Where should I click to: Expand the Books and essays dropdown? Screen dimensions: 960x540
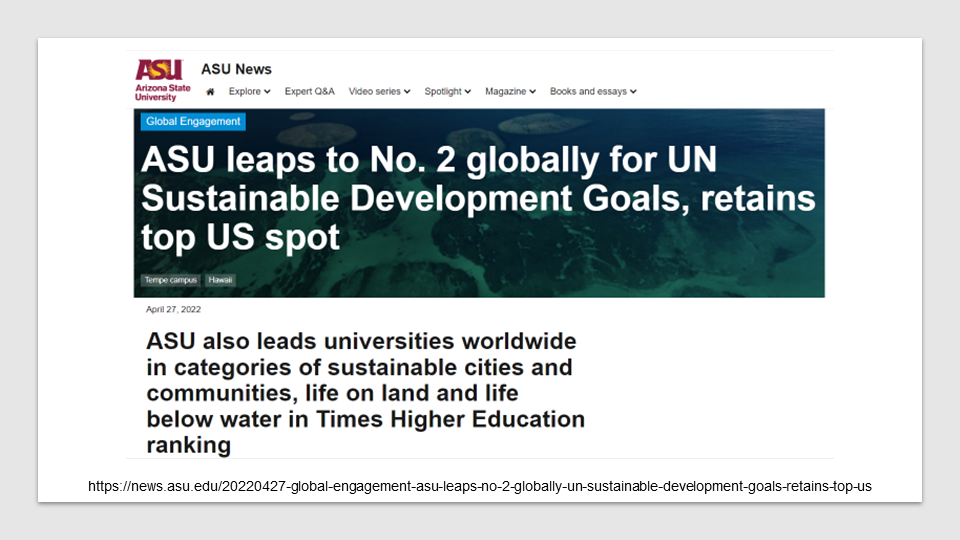tap(593, 91)
